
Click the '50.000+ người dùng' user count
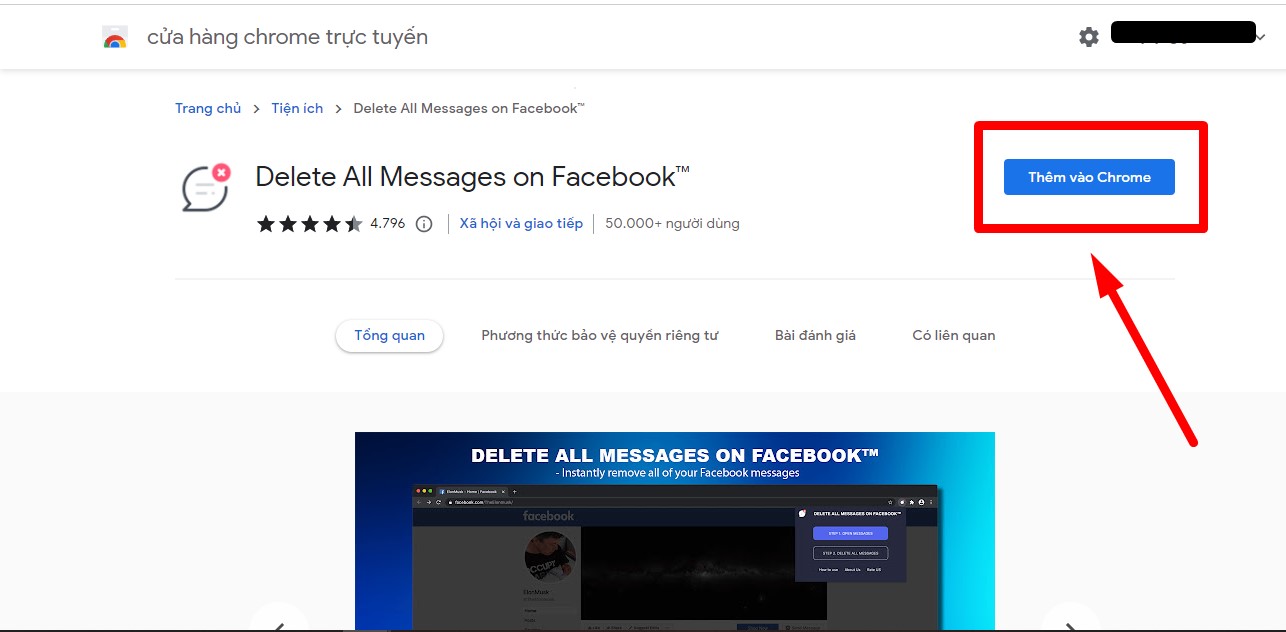pyautogui.click(x=672, y=224)
